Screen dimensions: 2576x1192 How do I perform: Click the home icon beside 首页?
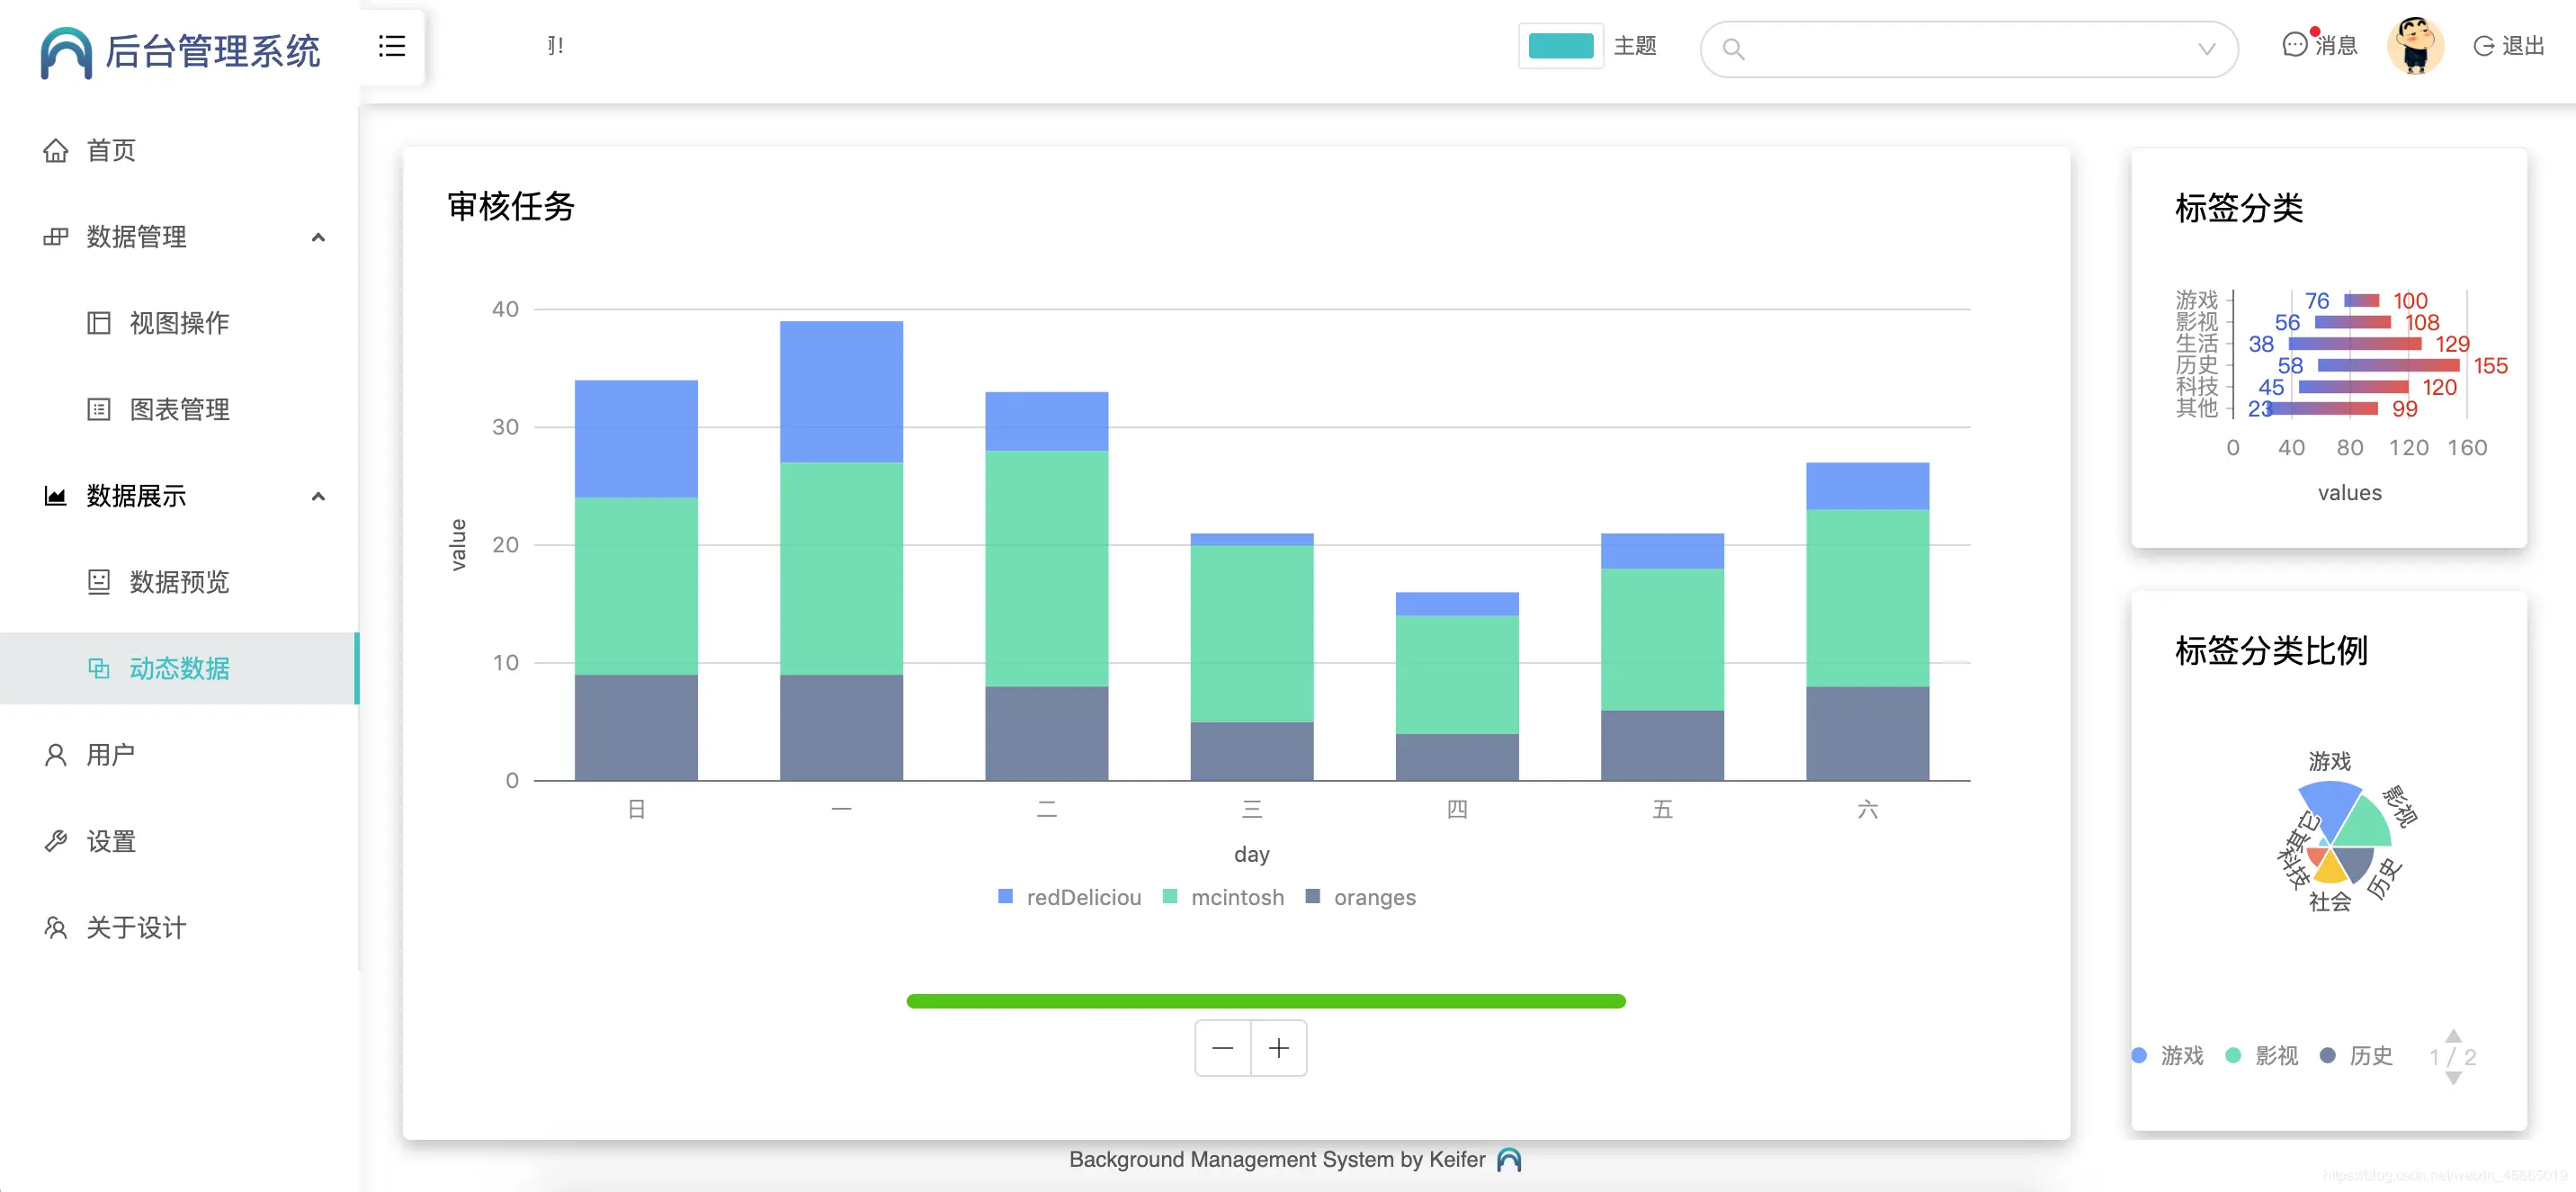(56, 151)
